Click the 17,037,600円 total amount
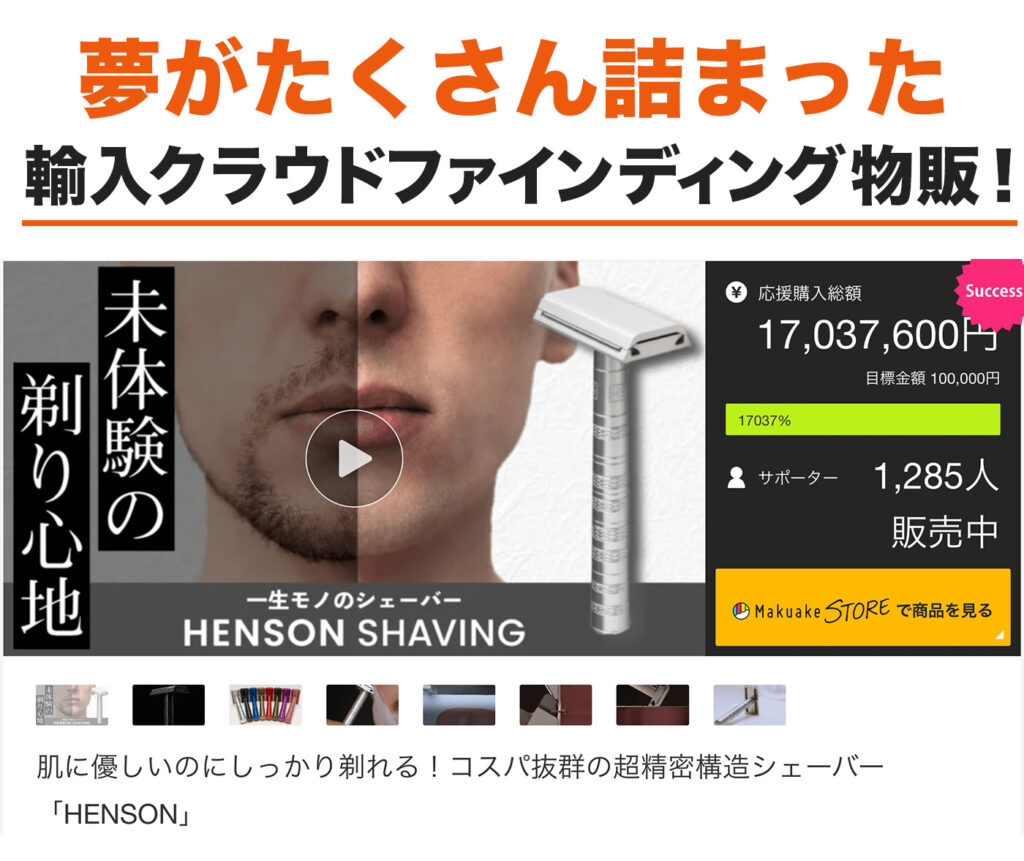 pos(878,334)
